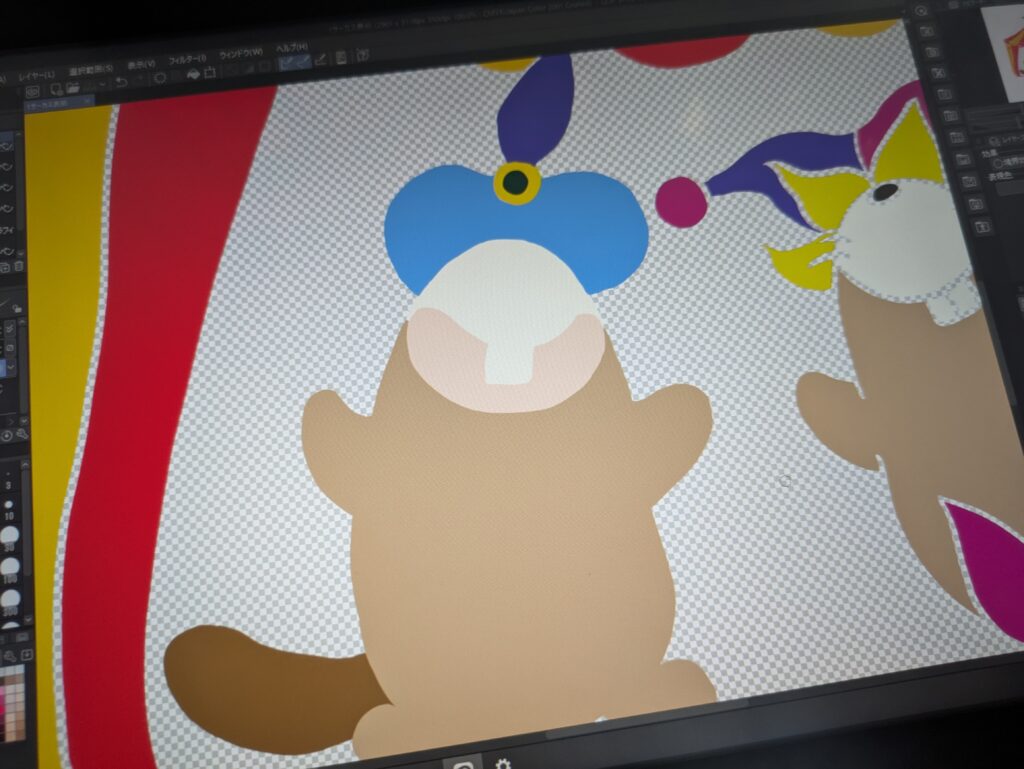This screenshot has height=769, width=1024.
Task: Open the 表示(V) menu
Action: [x=141, y=64]
